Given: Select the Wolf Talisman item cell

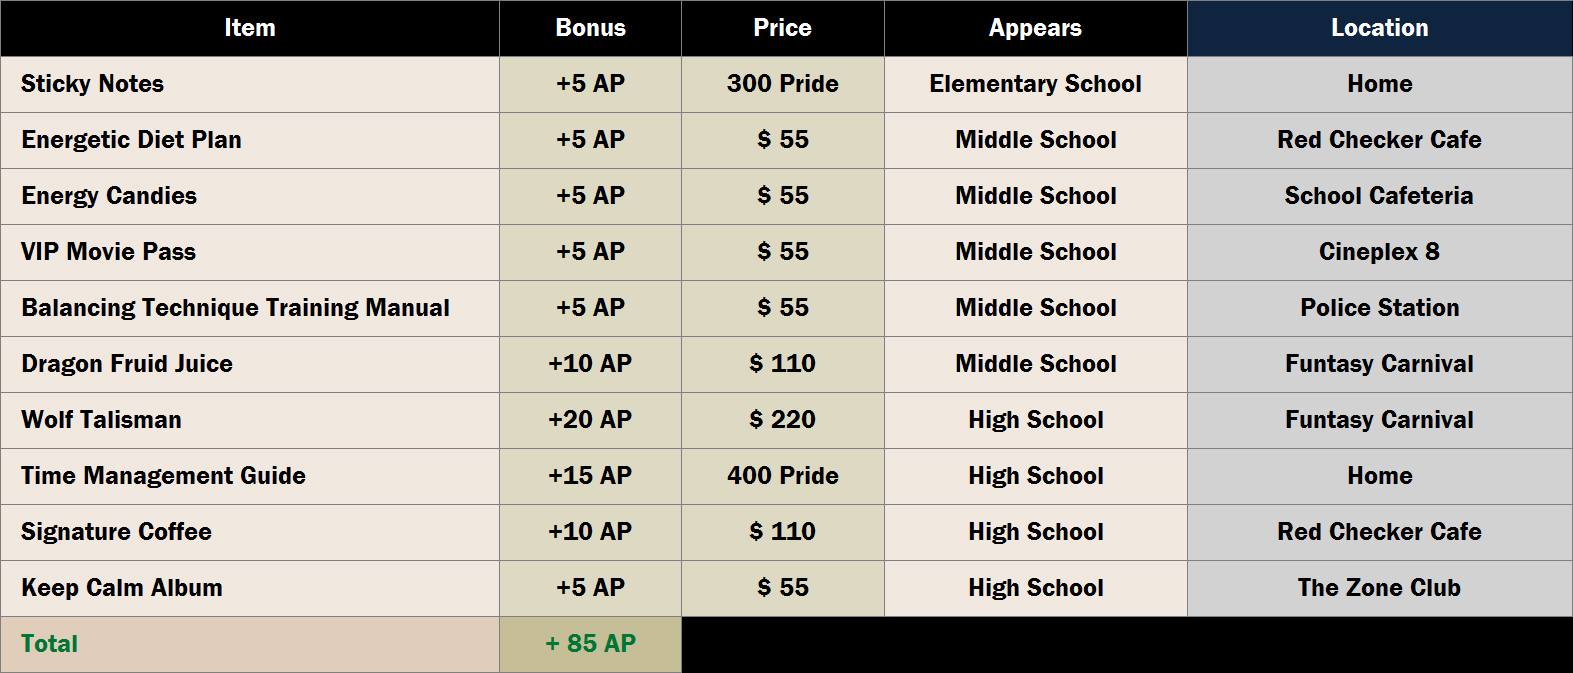Looking at the screenshot, I should [102, 420].
